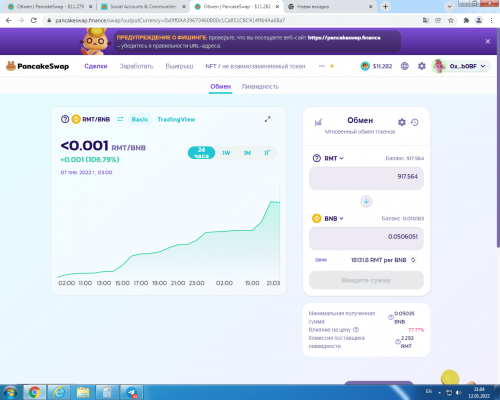The image size is (500, 400).
Task: Switch to Ликвидность tab
Action: pyautogui.click(x=260, y=86)
